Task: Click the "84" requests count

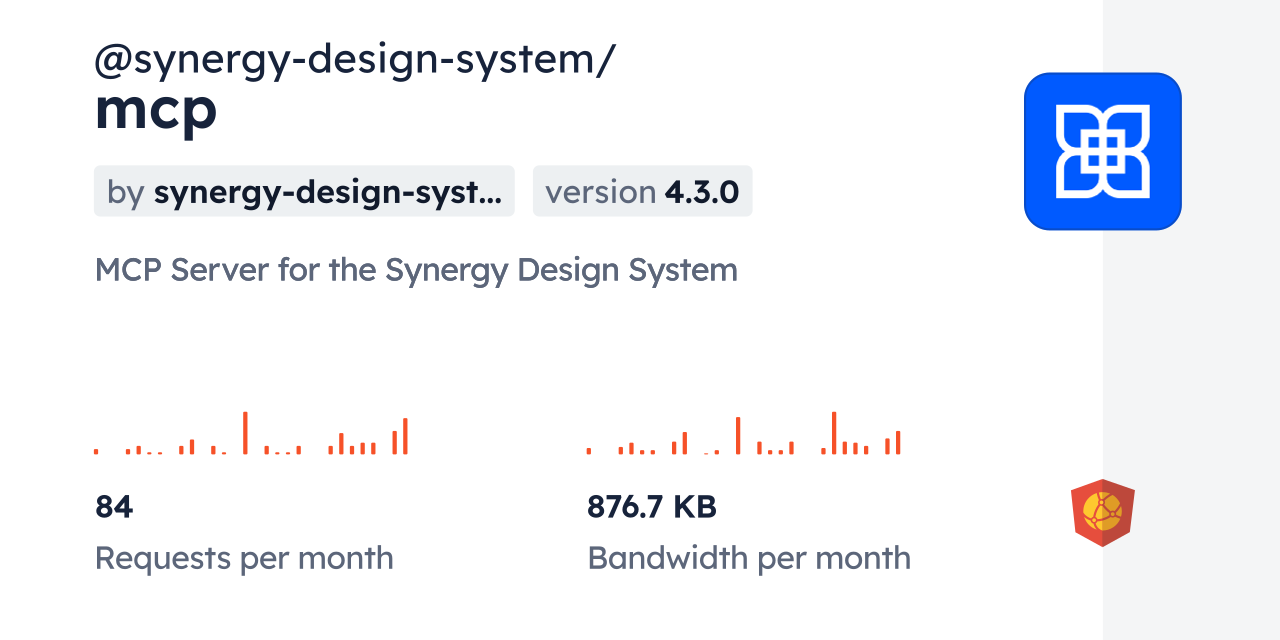Action: (114, 507)
